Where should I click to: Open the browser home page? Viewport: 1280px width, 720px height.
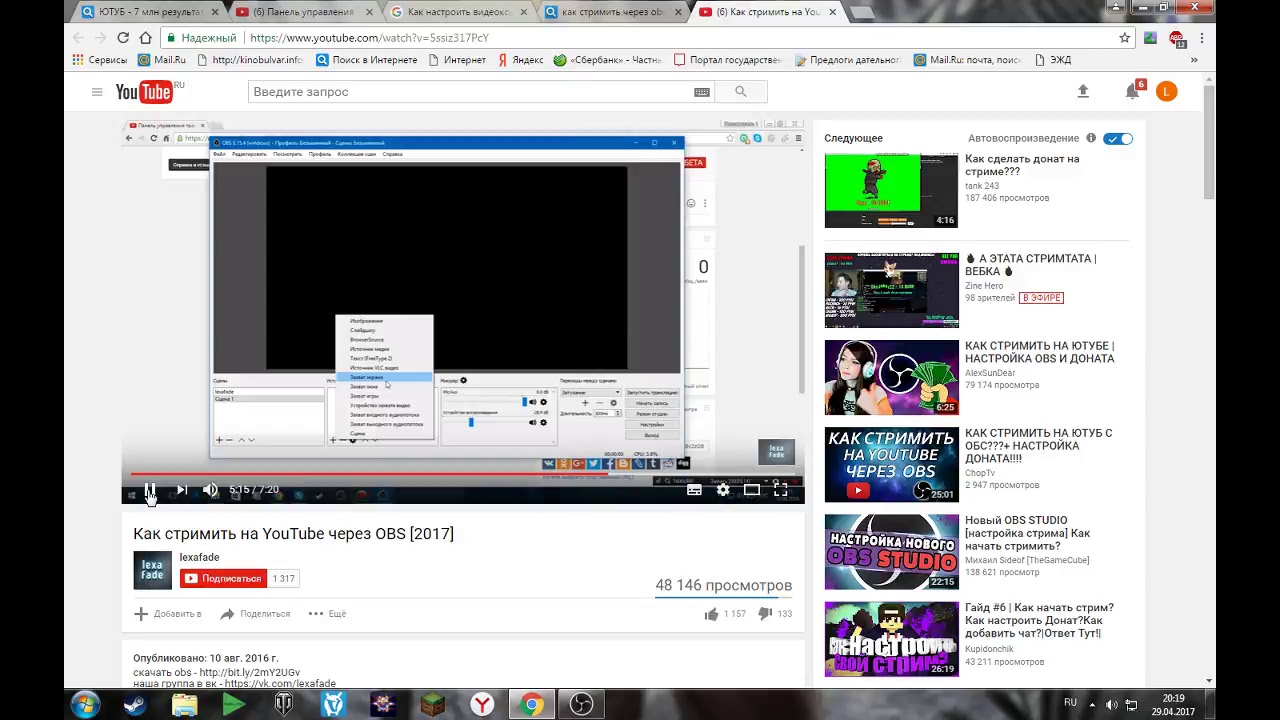tap(146, 37)
